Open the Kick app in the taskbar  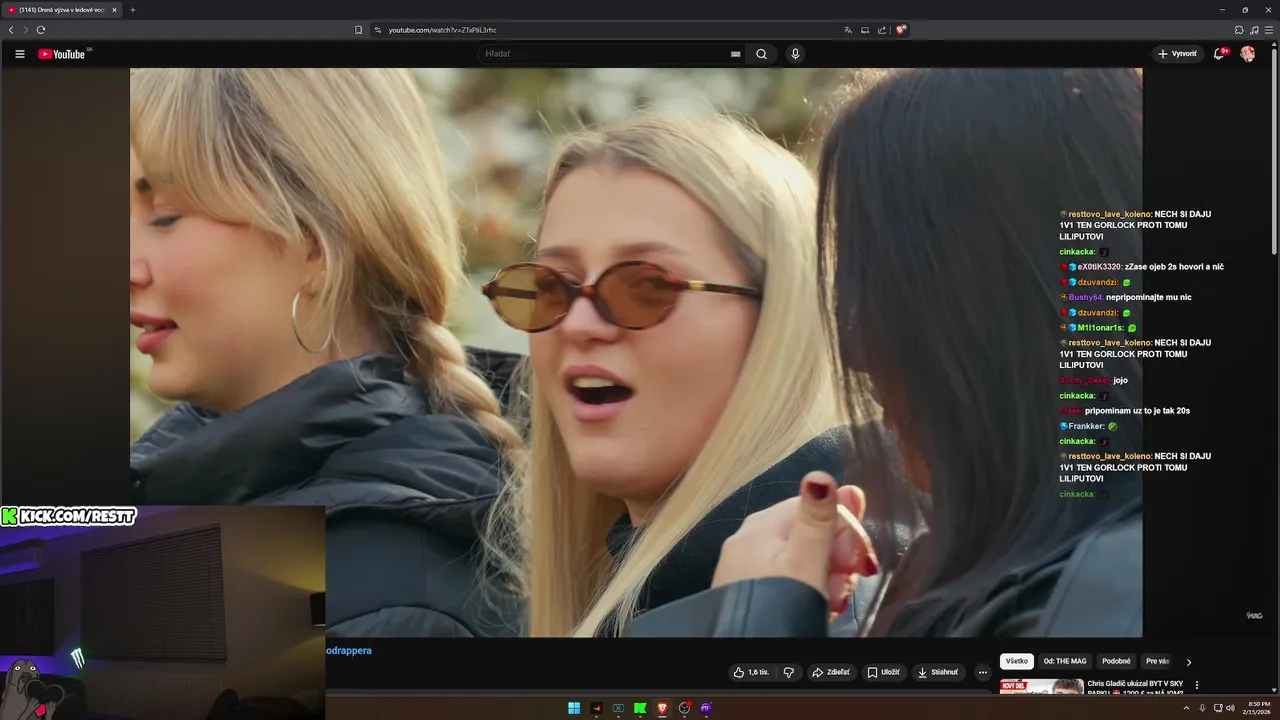[640, 708]
